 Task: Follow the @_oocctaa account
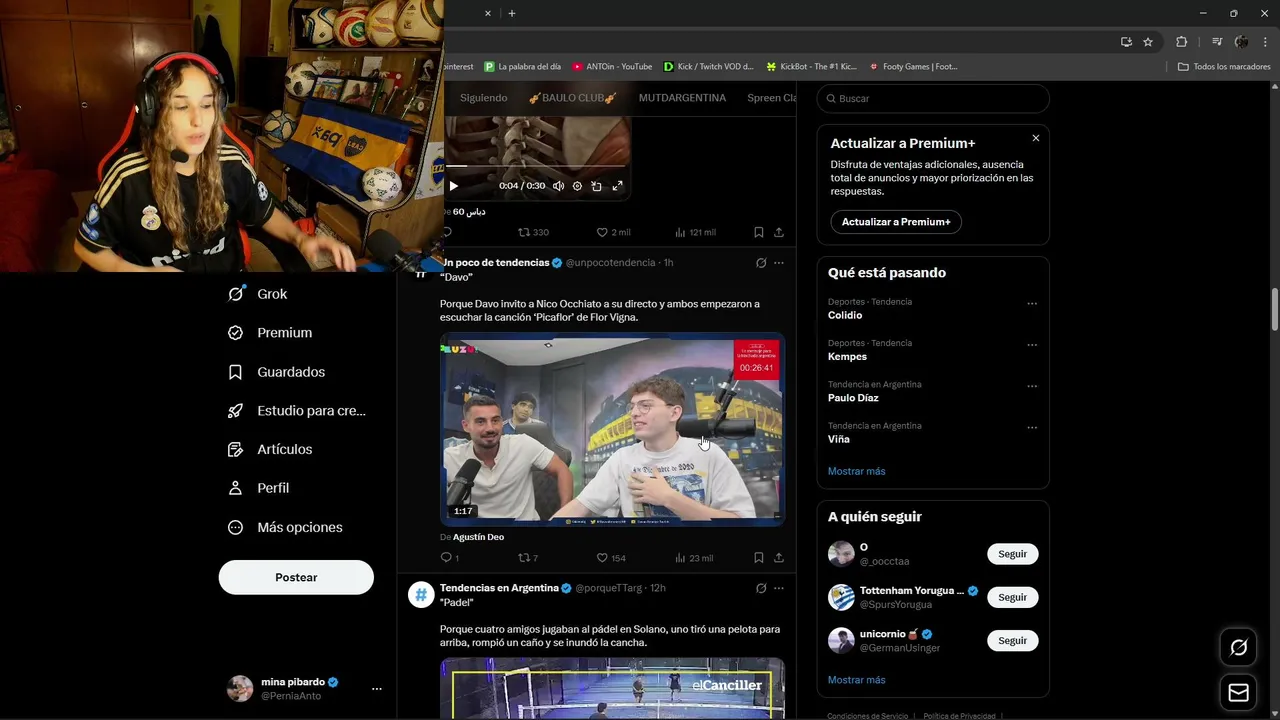pos(1012,554)
